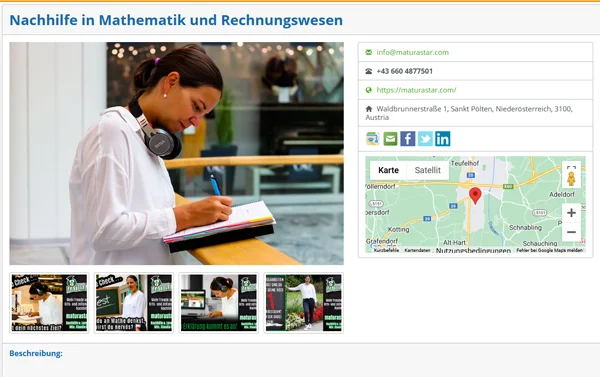Select the Street View pegman icon
The image size is (600, 377).
[x=571, y=179]
